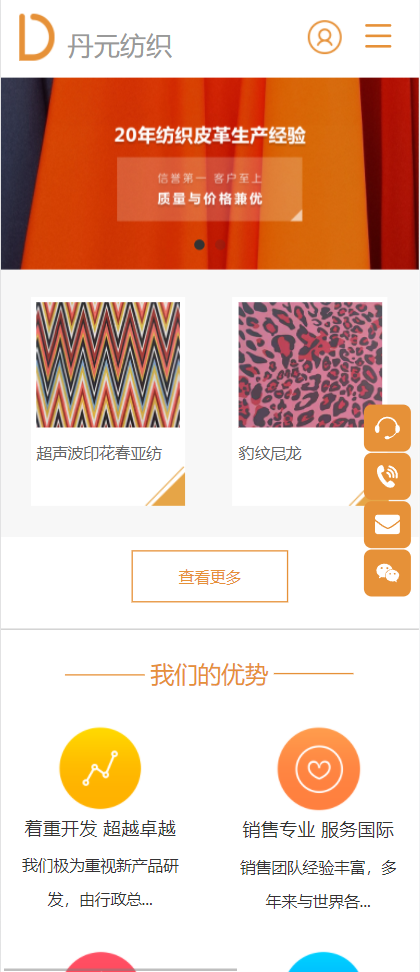Image resolution: width=420 pixels, height=972 pixels.
Task: Open 着重开发 超越卓越 heading
Action: tap(100, 829)
